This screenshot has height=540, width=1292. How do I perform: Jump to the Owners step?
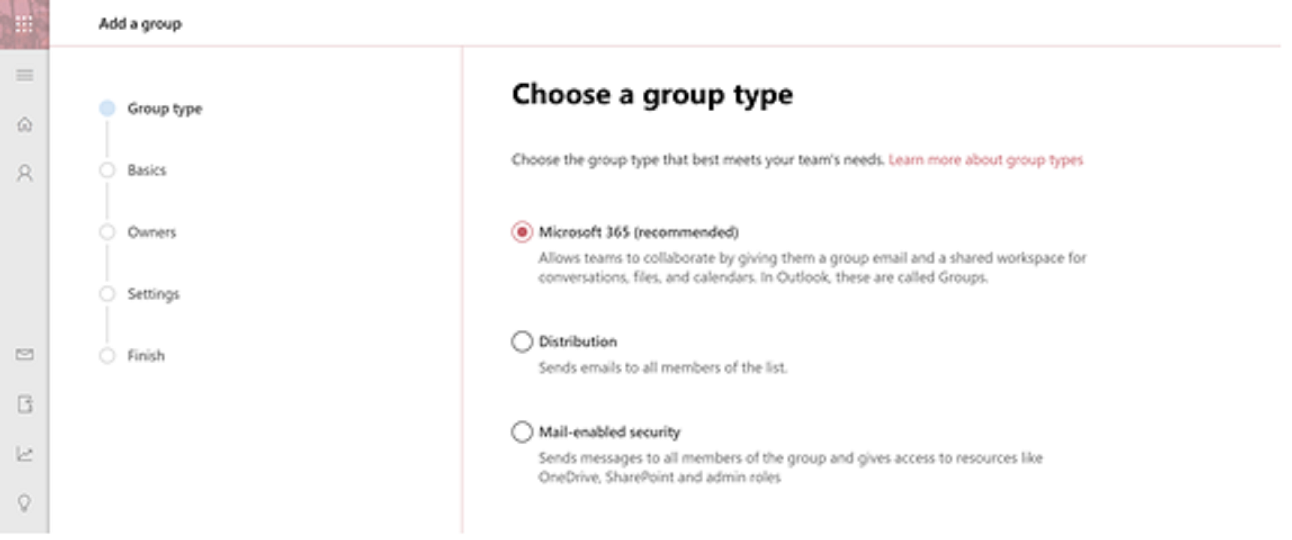(x=151, y=232)
